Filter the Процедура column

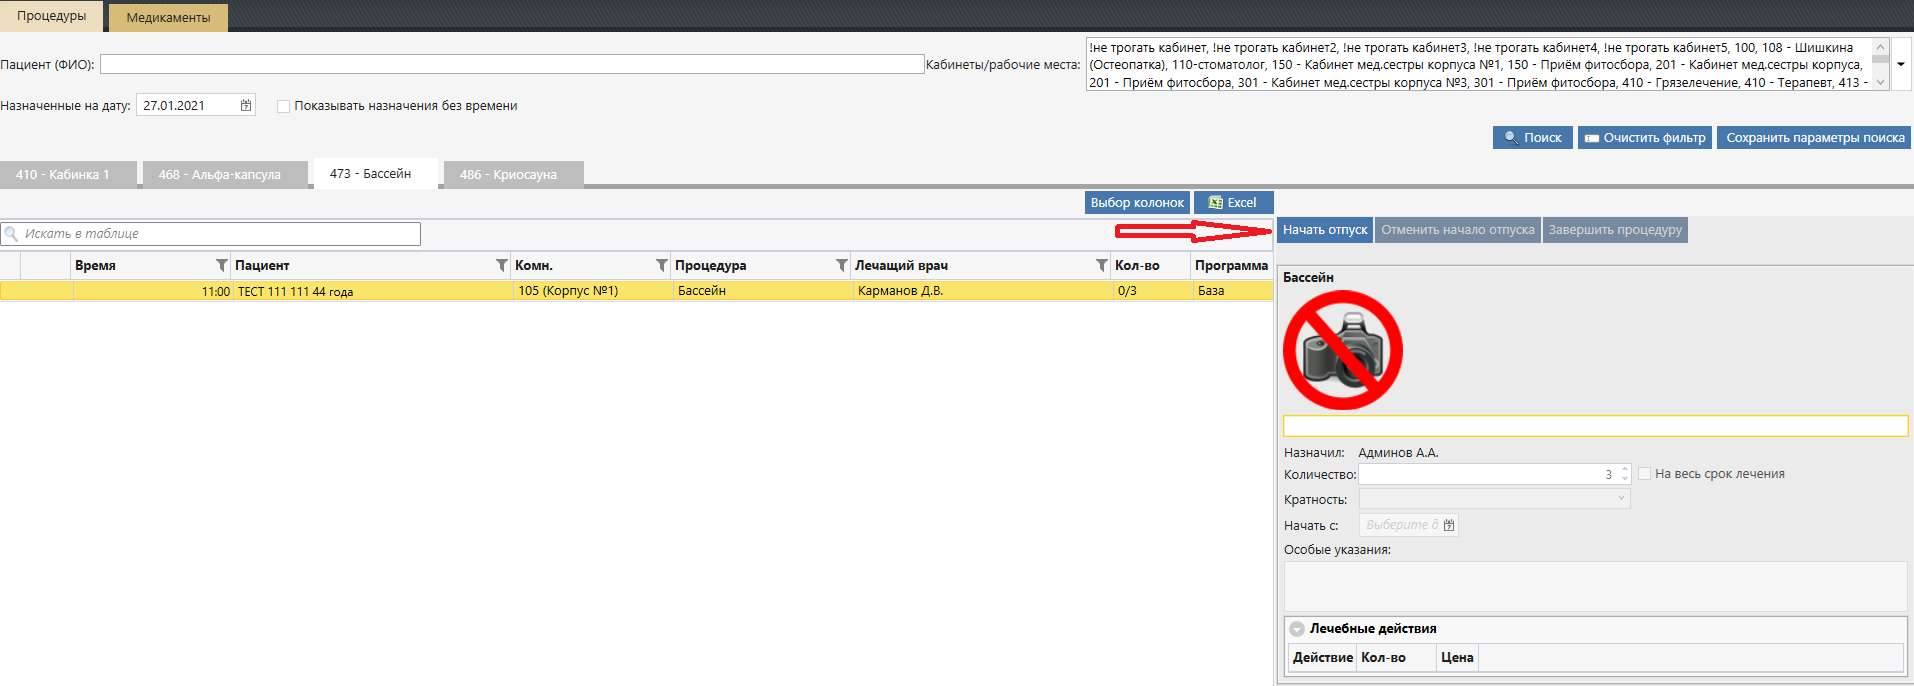(842, 265)
